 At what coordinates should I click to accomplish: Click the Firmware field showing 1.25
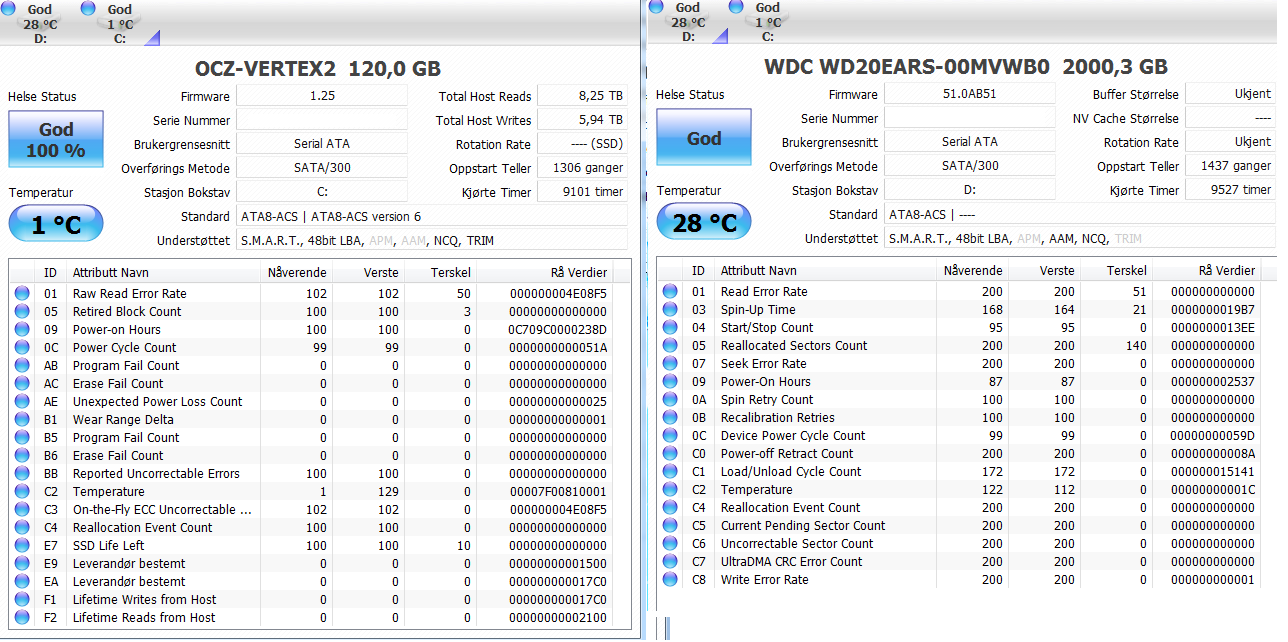pyautogui.click(x=322, y=96)
